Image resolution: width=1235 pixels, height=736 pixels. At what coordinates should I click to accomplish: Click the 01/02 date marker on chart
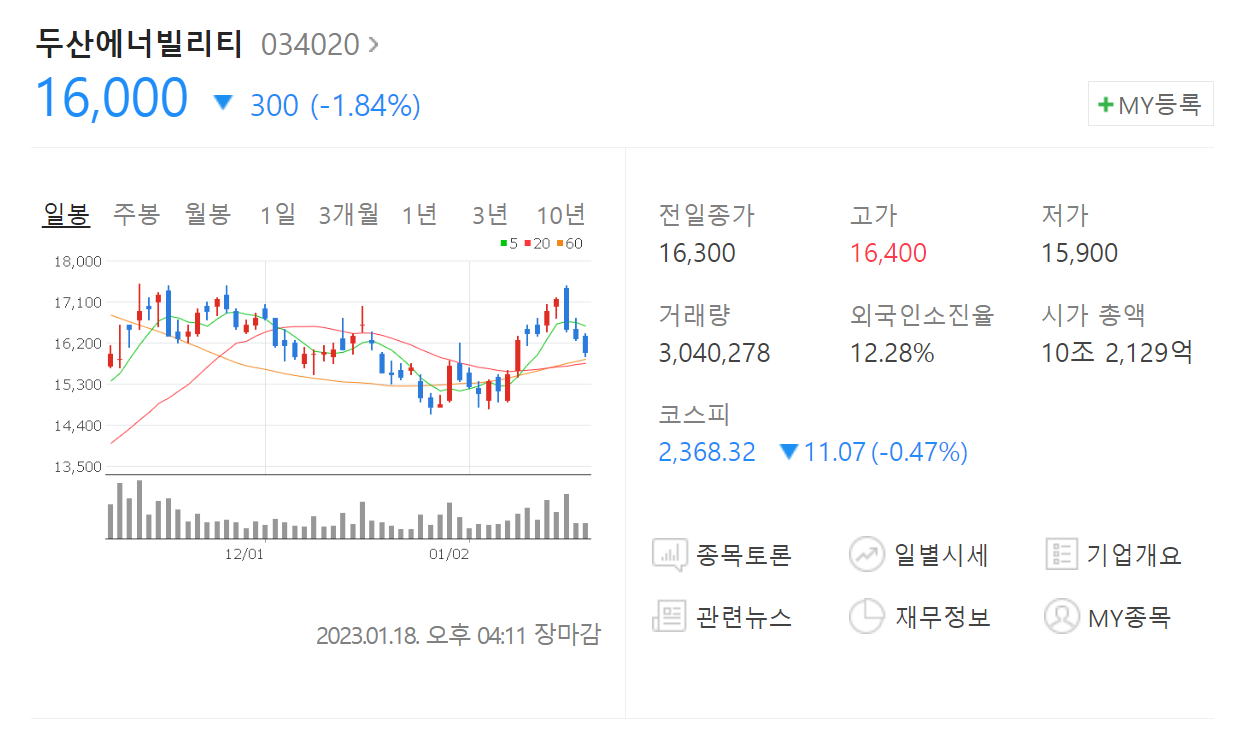[x=449, y=553]
